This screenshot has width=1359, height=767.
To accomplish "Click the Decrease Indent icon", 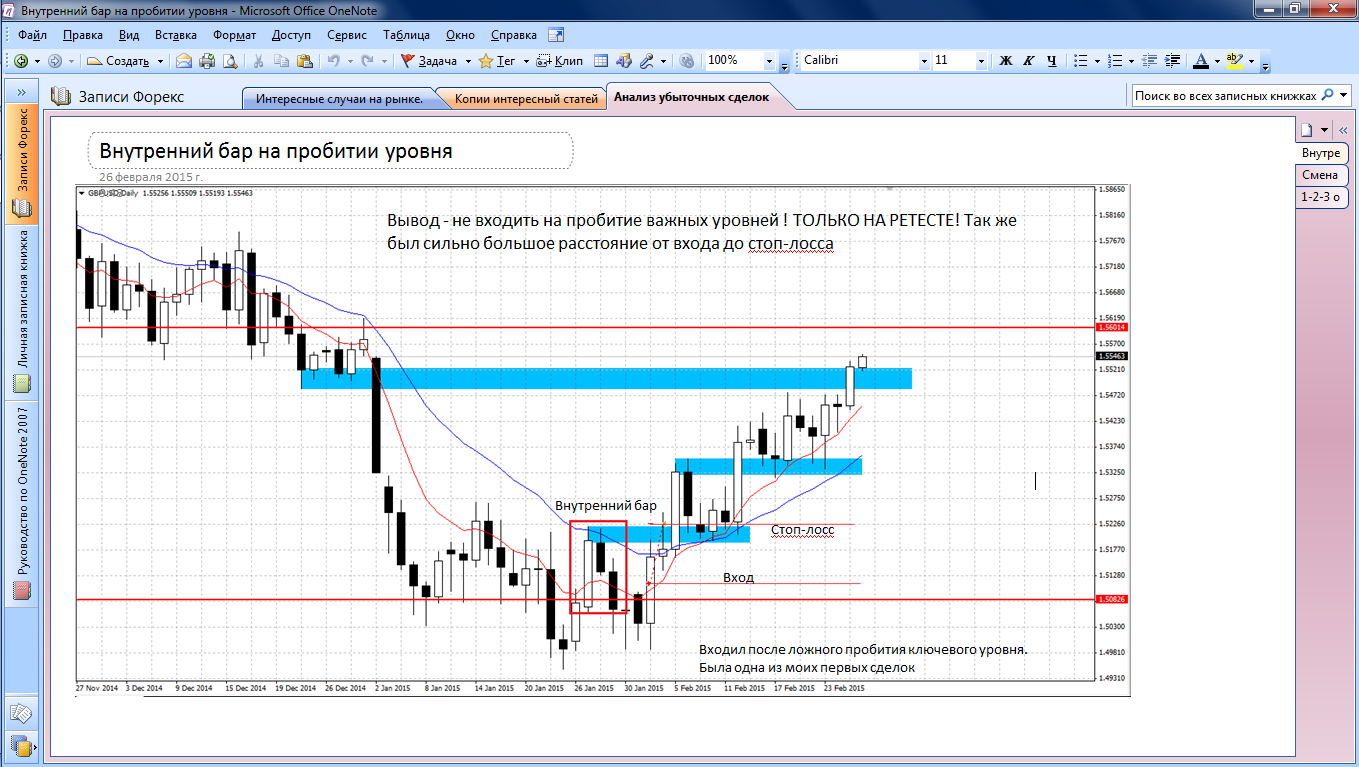I will click(x=1150, y=61).
